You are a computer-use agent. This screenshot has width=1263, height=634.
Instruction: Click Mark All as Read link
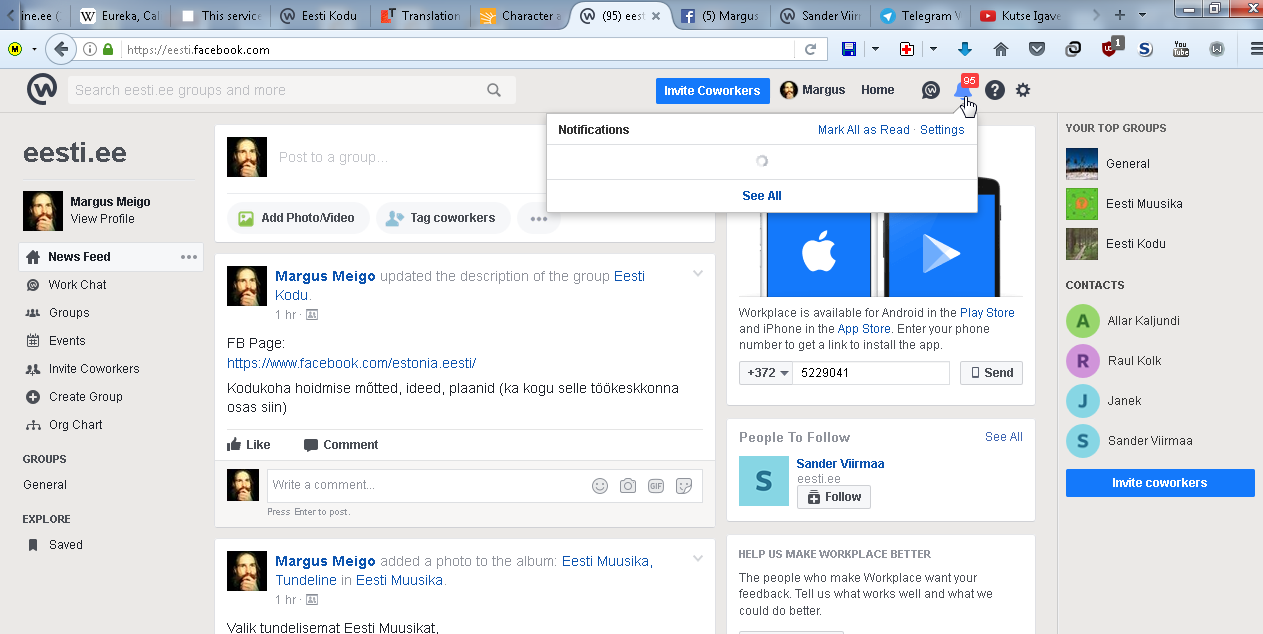(x=863, y=130)
